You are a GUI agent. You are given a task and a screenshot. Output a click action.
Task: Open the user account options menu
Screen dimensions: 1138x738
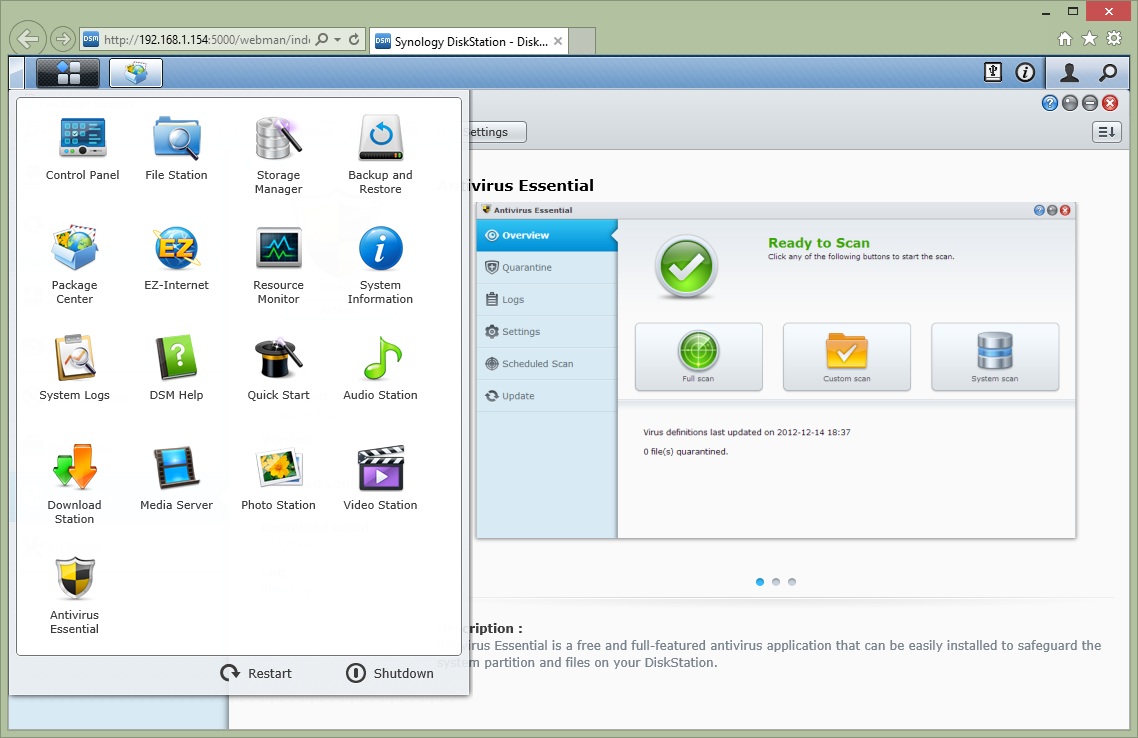pyautogui.click(x=1069, y=72)
